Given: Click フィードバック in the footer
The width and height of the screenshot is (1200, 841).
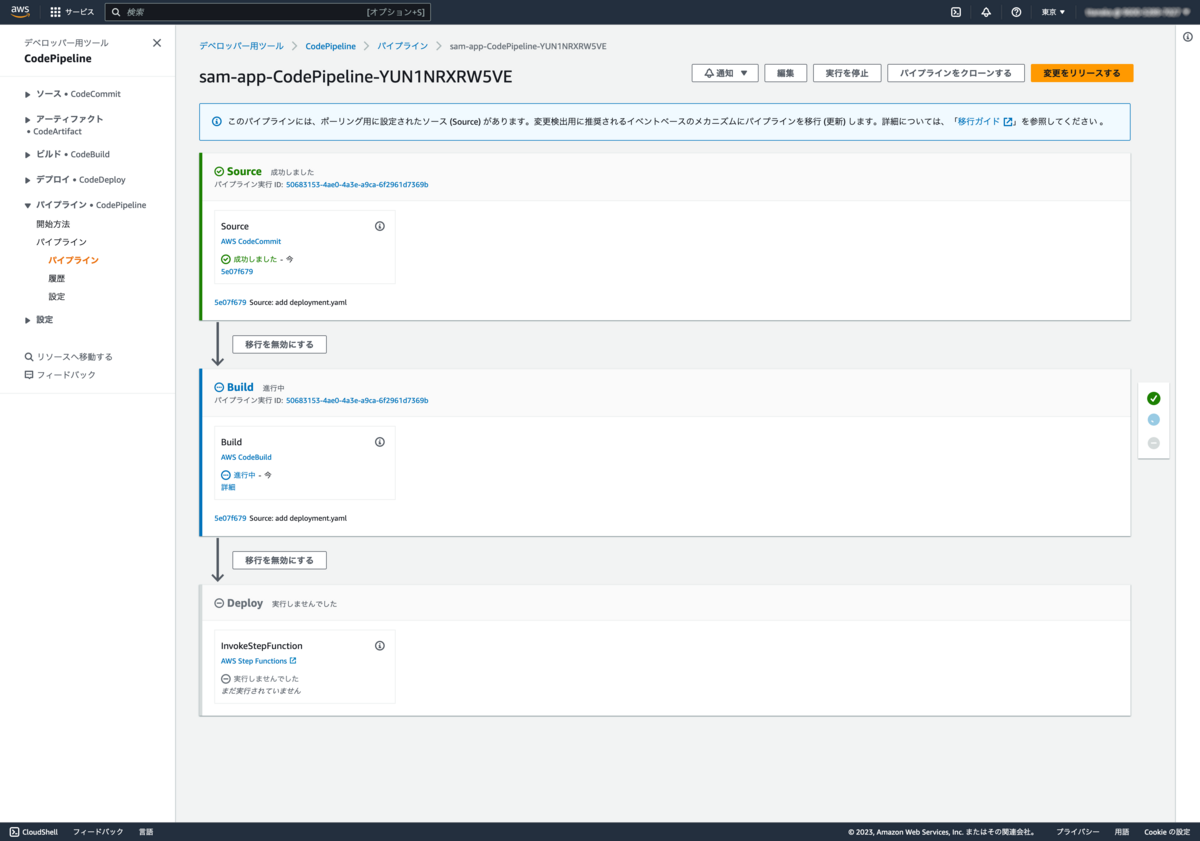Looking at the screenshot, I should pos(98,832).
